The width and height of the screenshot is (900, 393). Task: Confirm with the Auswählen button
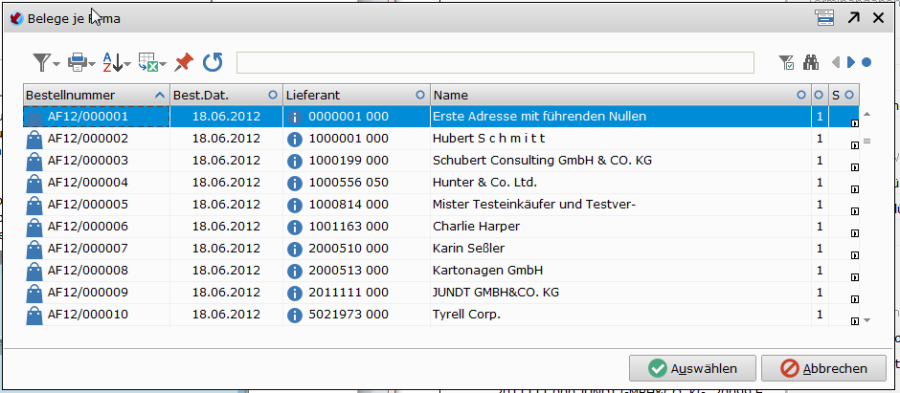693,368
